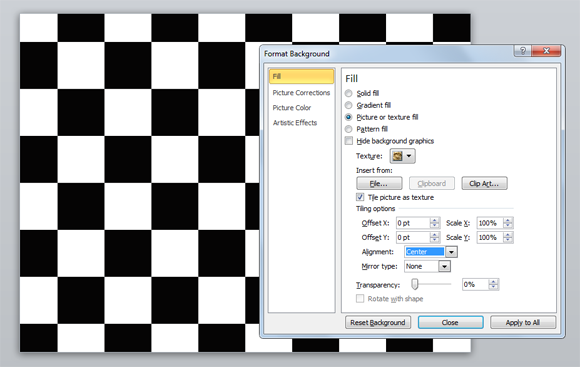Expand the Texture dropdown arrow
Screen dimensions: 580x367
(409, 156)
